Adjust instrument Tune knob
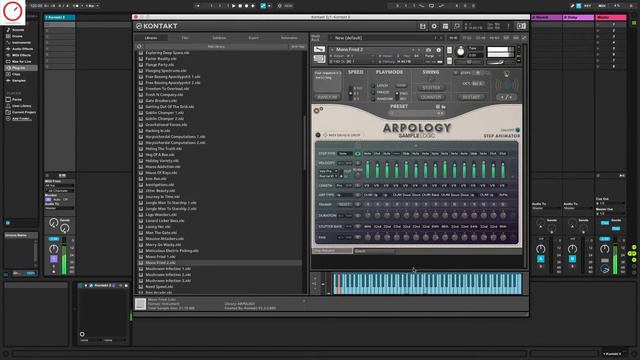The image size is (640, 360). 460,52
